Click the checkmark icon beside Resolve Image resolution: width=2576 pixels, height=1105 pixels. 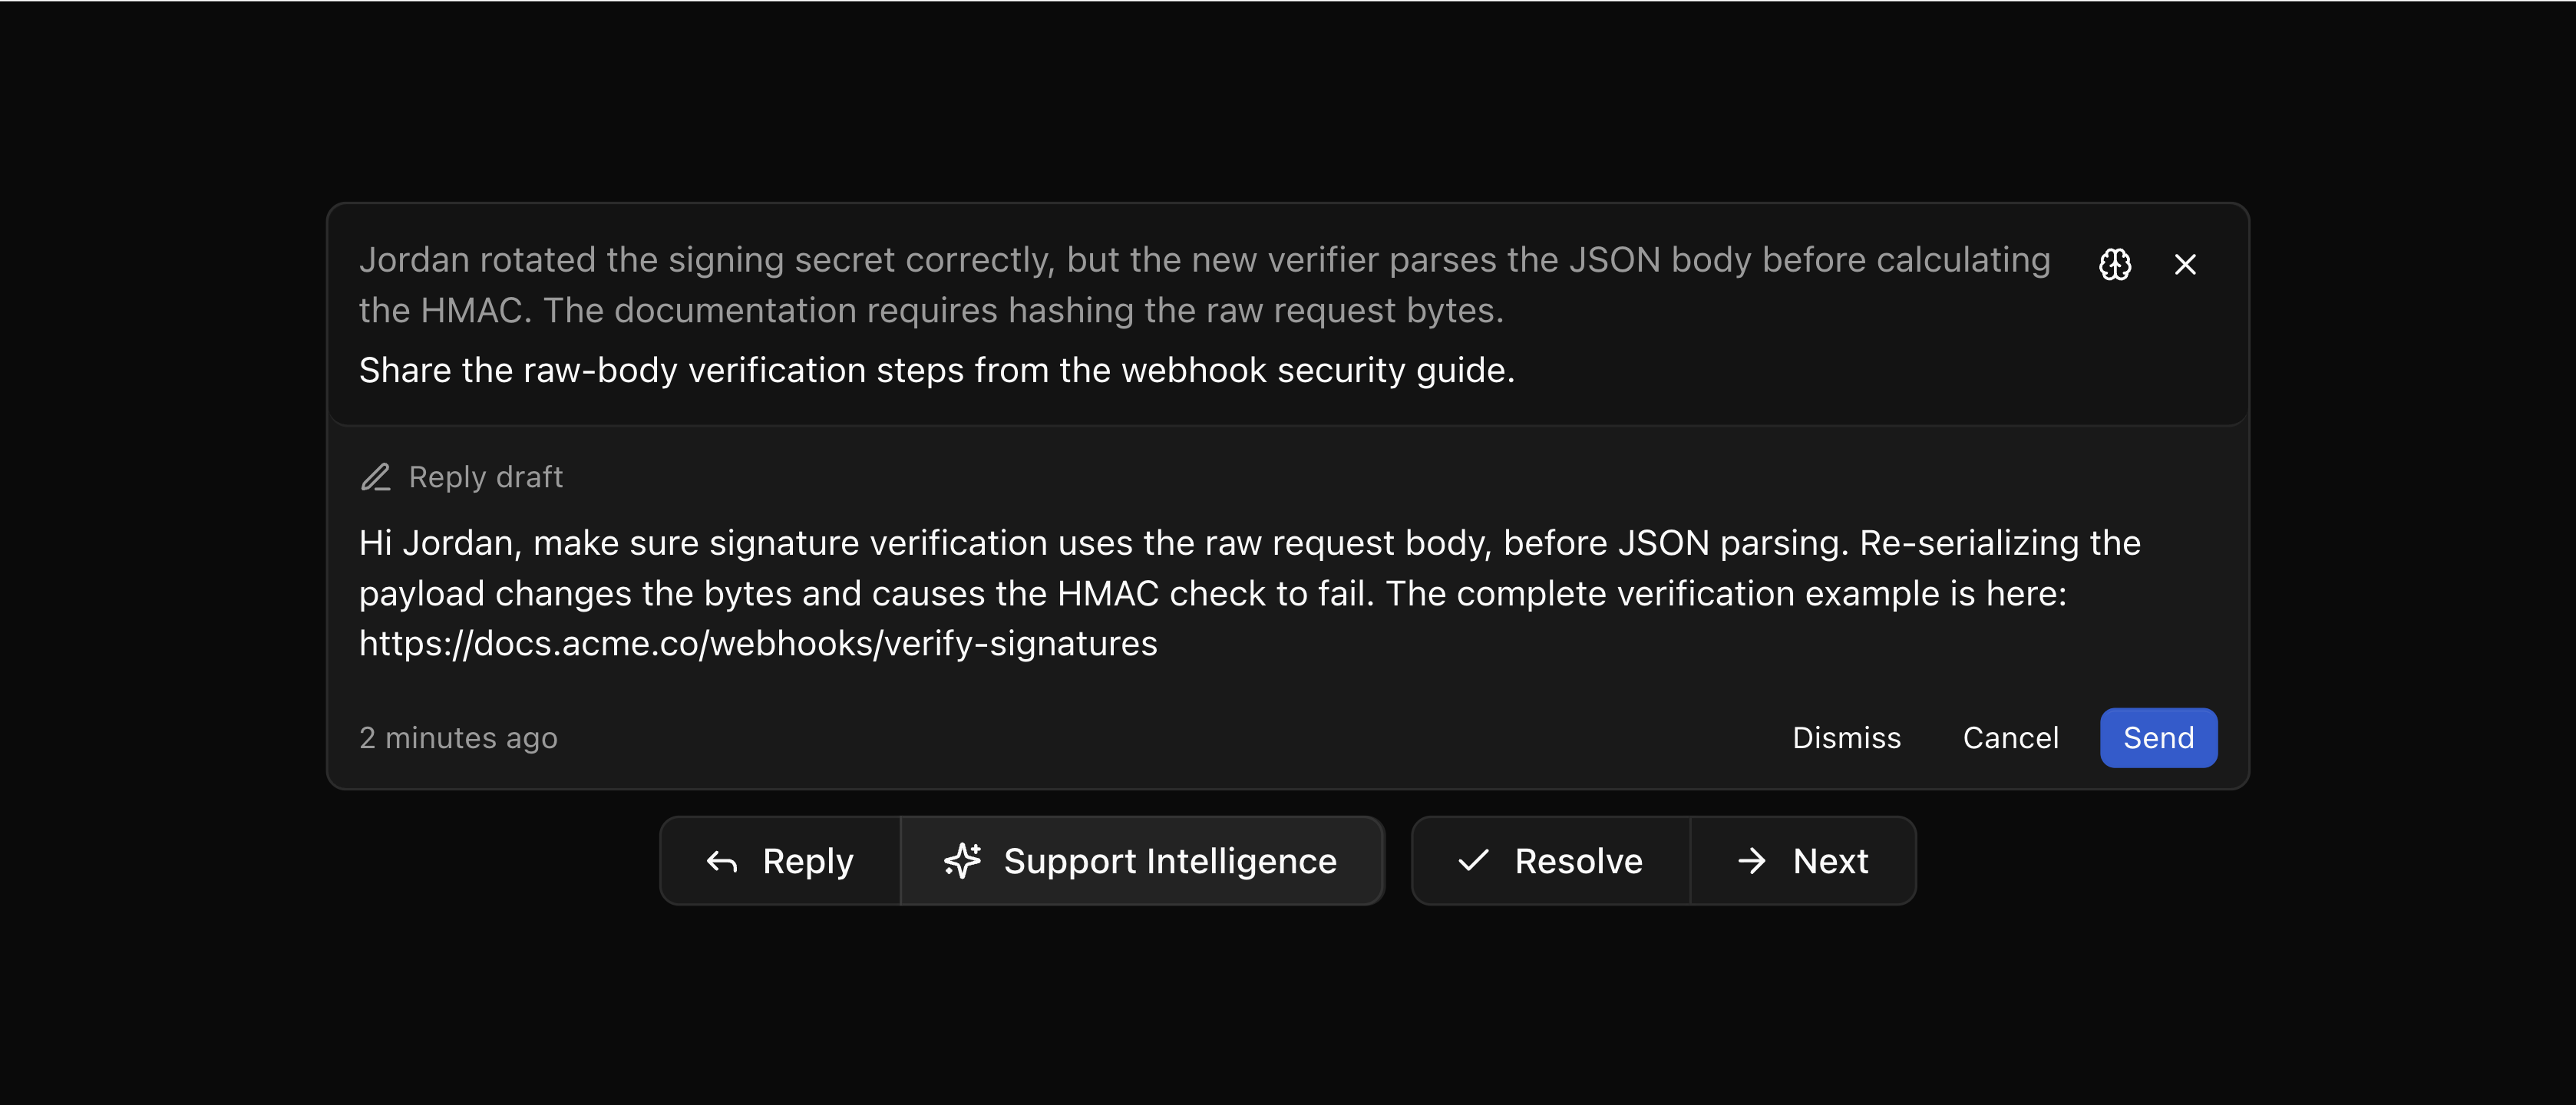[x=1473, y=861]
